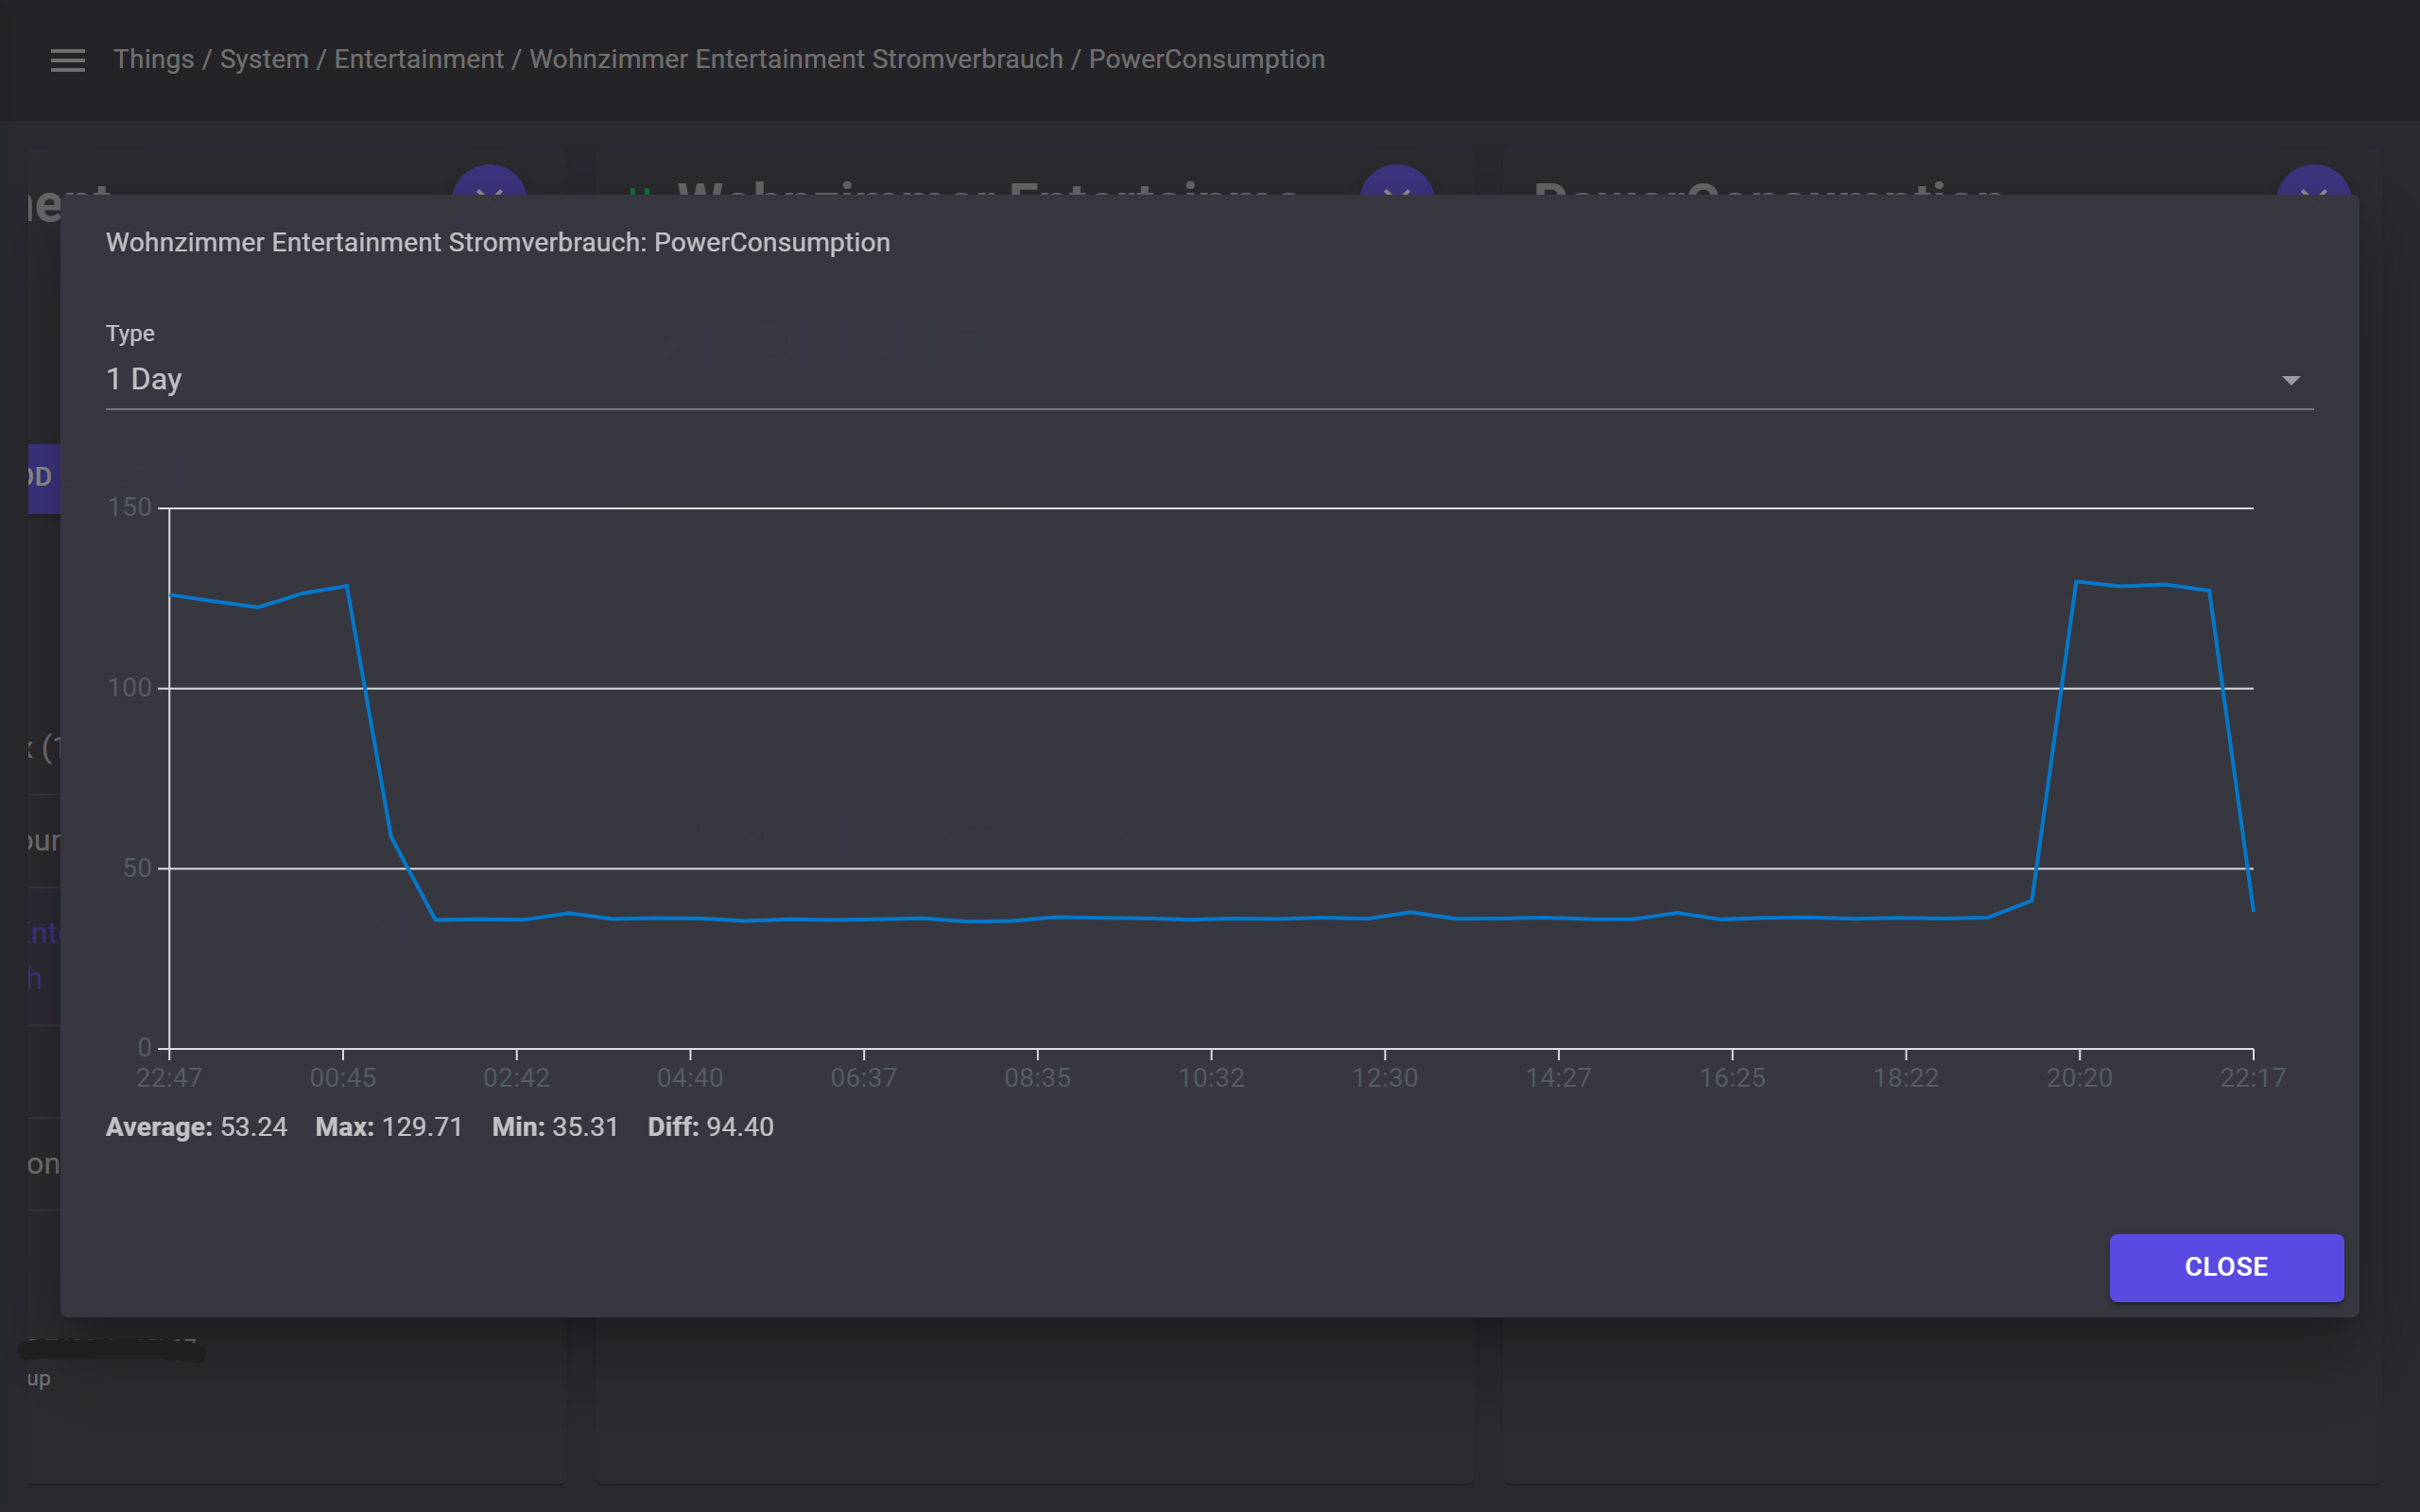Screen dimensions: 2420x1512
Task: Open the hamburger navigation menu
Action: [x=68, y=60]
